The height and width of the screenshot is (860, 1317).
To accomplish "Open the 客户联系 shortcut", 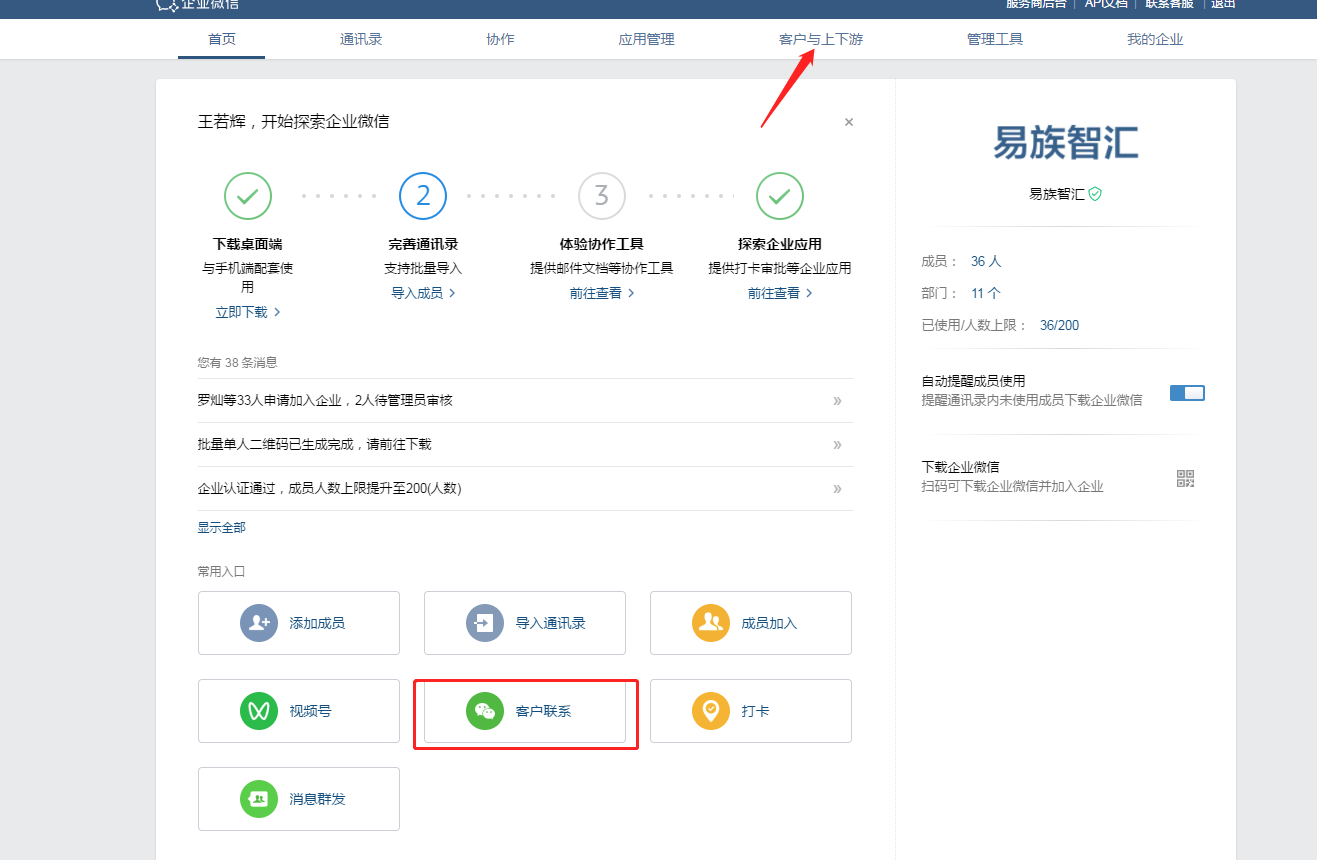I will click(525, 711).
